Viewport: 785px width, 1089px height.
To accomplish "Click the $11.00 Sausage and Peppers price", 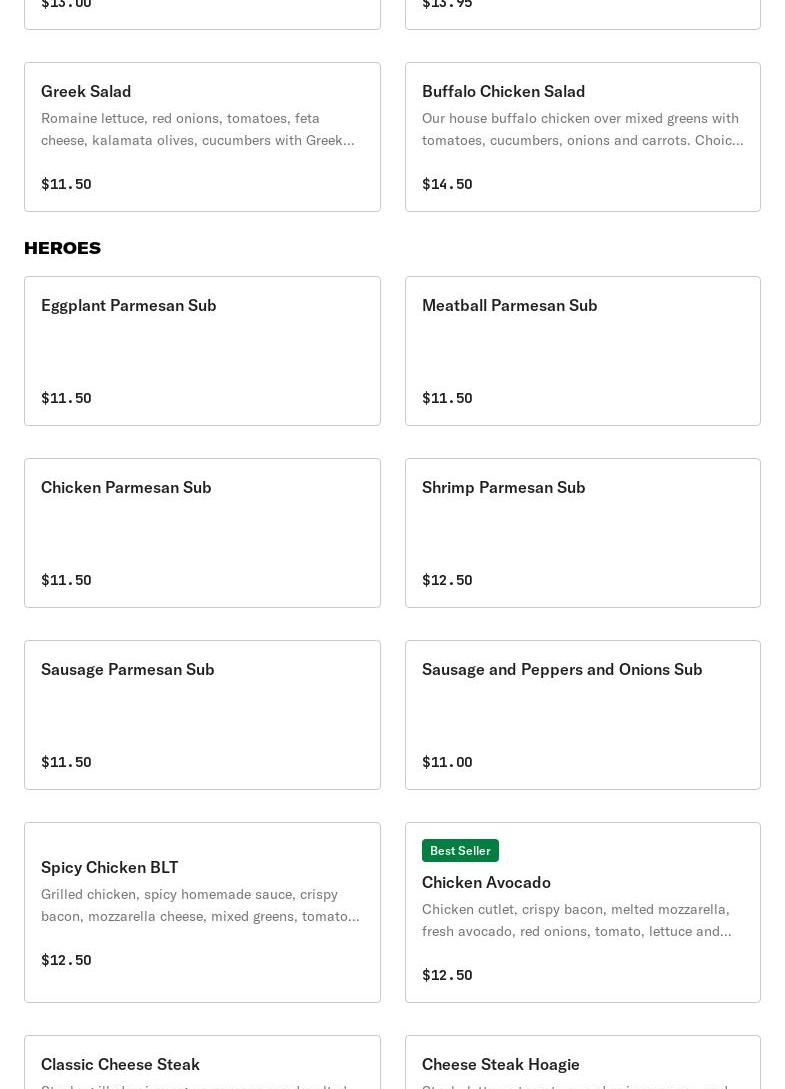I will point(447,762).
